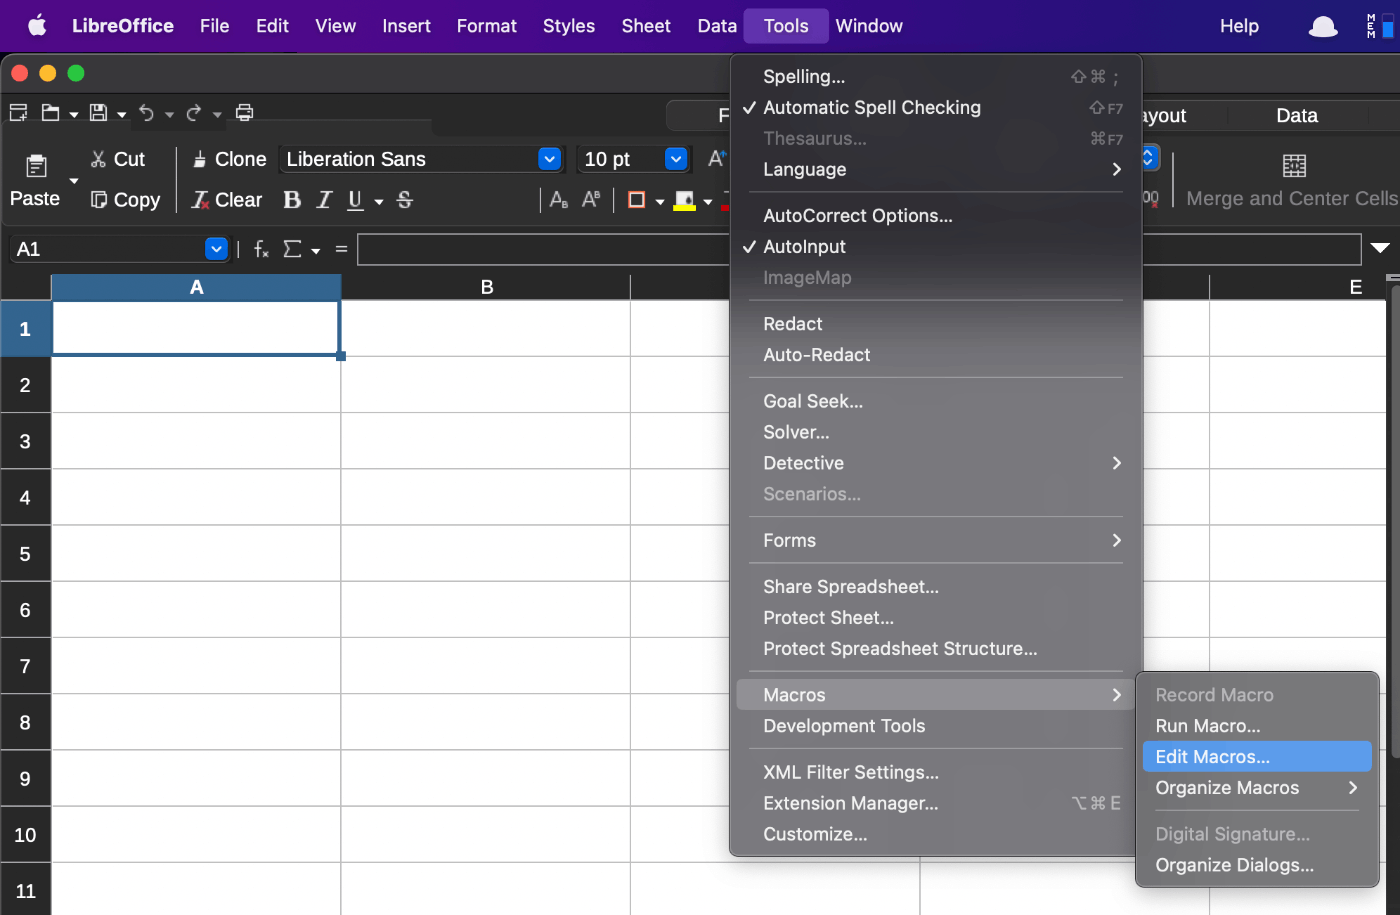This screenshot has height=915, width=1400.
Task: Select row 5 header
Action: 25,554
